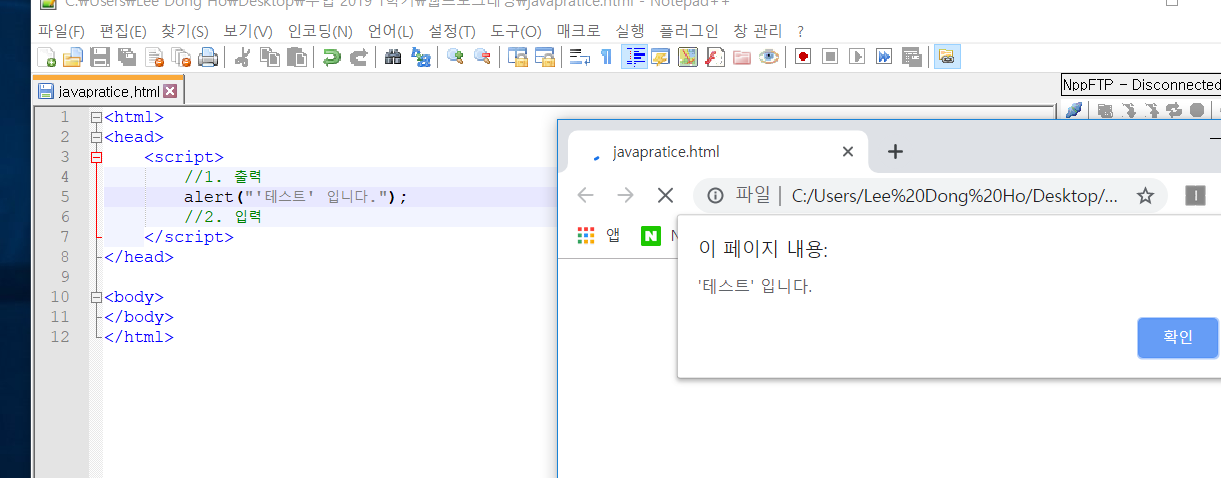
Task: Stop page loading X button in Chrome
Action: point(665,195)
